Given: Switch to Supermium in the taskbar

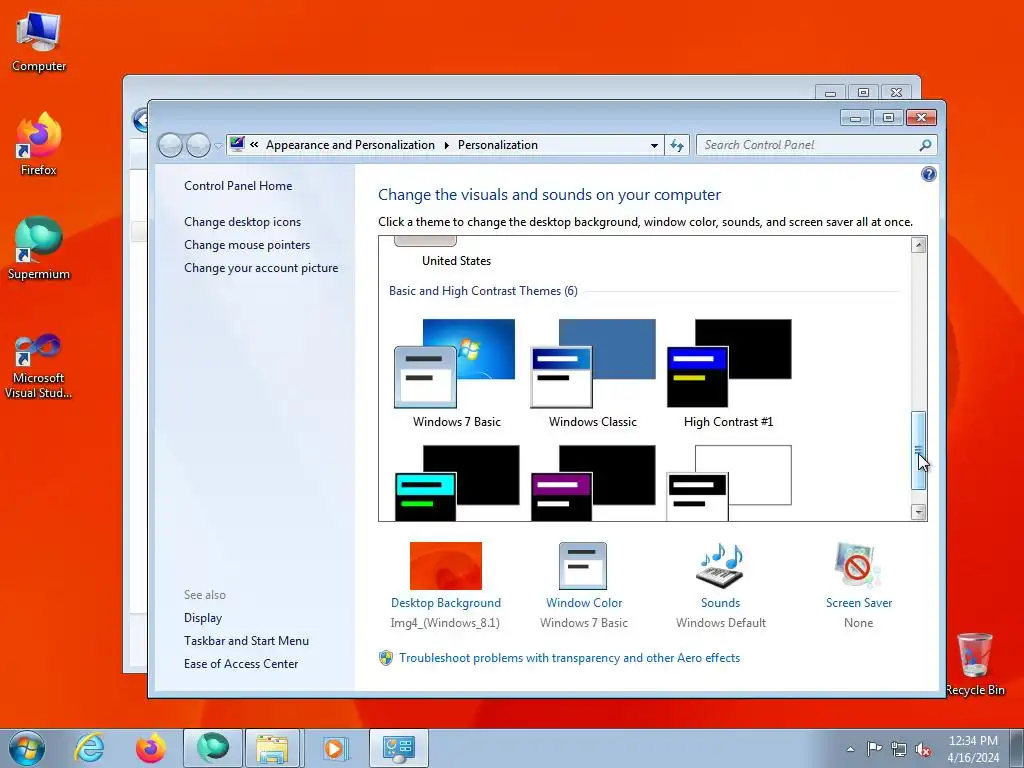Looking at the screenshot, I should (213, 748).
